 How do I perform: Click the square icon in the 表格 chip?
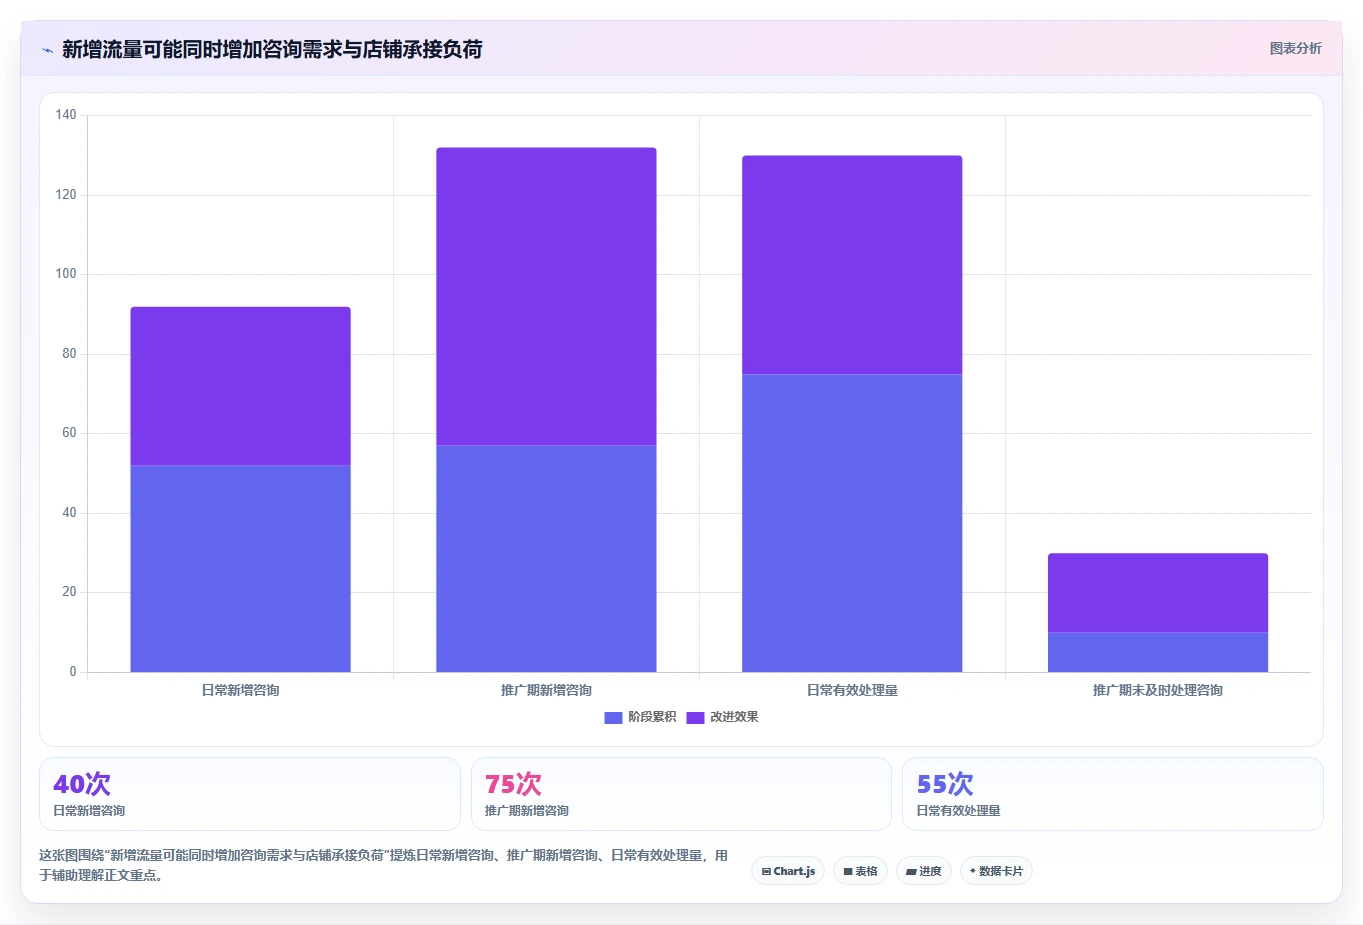[x=848, y=872]
